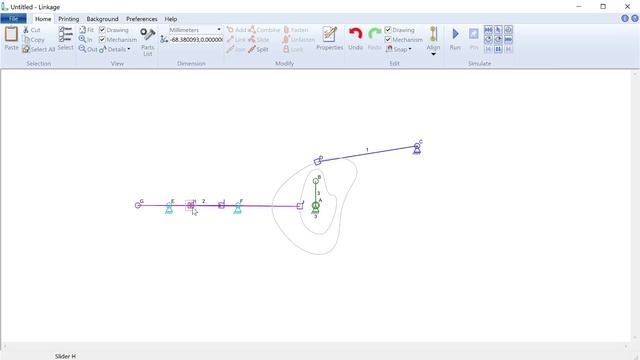This screenshot has width=640, height=360.
Task: Choose Select All in Selection group
Action: pyautogui.click(x=38, y=49)
